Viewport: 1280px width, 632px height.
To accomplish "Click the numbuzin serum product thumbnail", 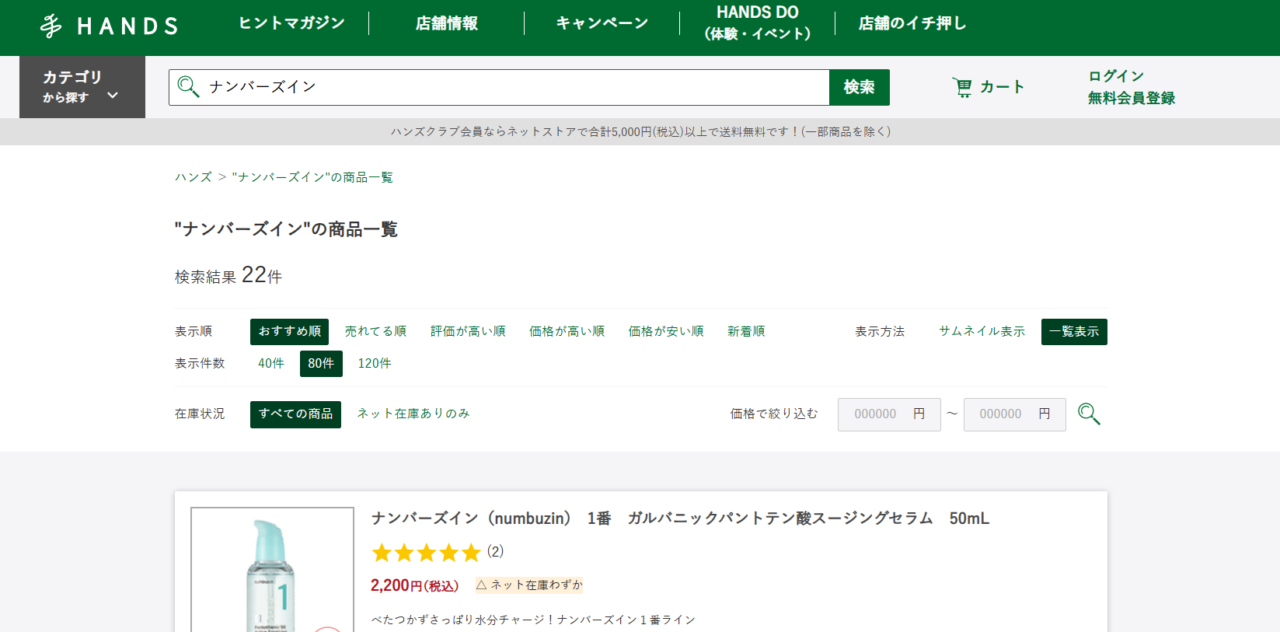I will 272,570.
